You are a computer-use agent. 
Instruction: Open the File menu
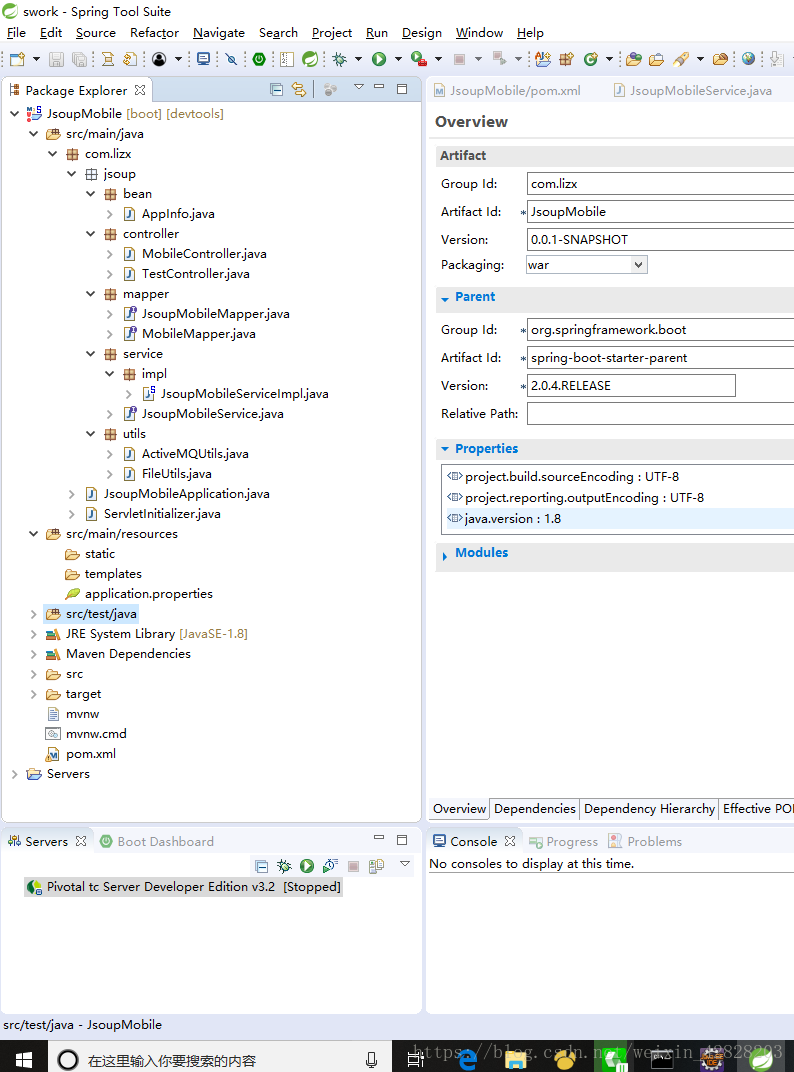coord(16,33)
